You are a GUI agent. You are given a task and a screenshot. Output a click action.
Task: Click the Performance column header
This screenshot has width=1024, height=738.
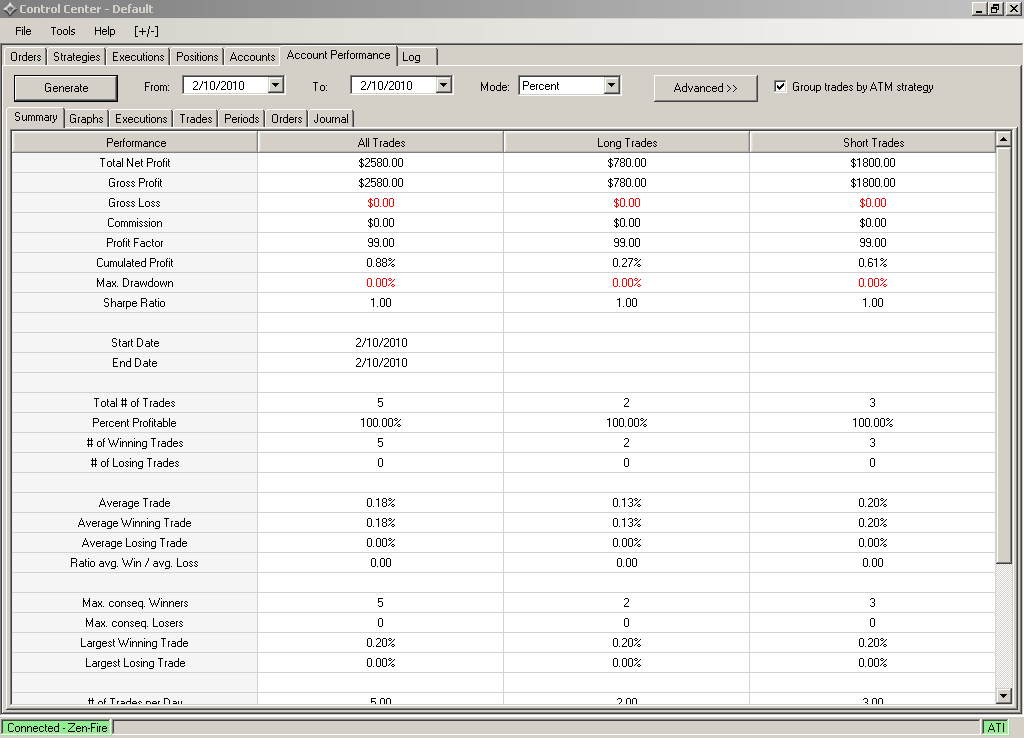pyautogui.click(x=135, y=142)
